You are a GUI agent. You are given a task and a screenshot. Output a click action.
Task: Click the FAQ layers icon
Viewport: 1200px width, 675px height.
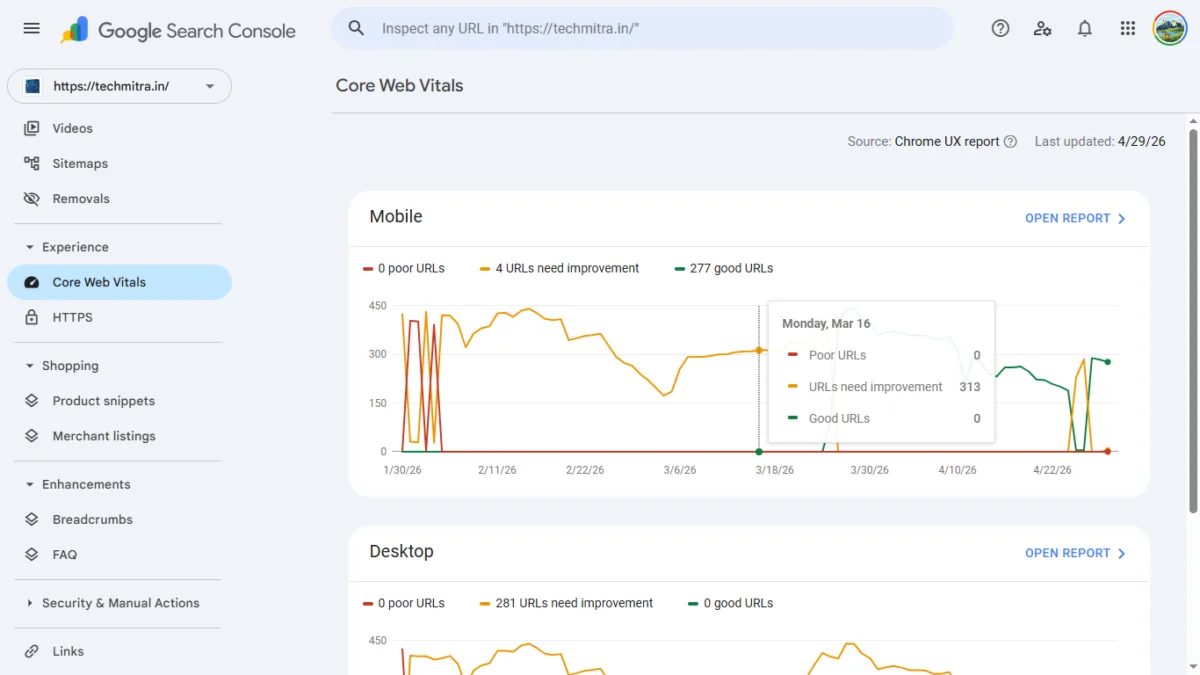coord(32,554)
